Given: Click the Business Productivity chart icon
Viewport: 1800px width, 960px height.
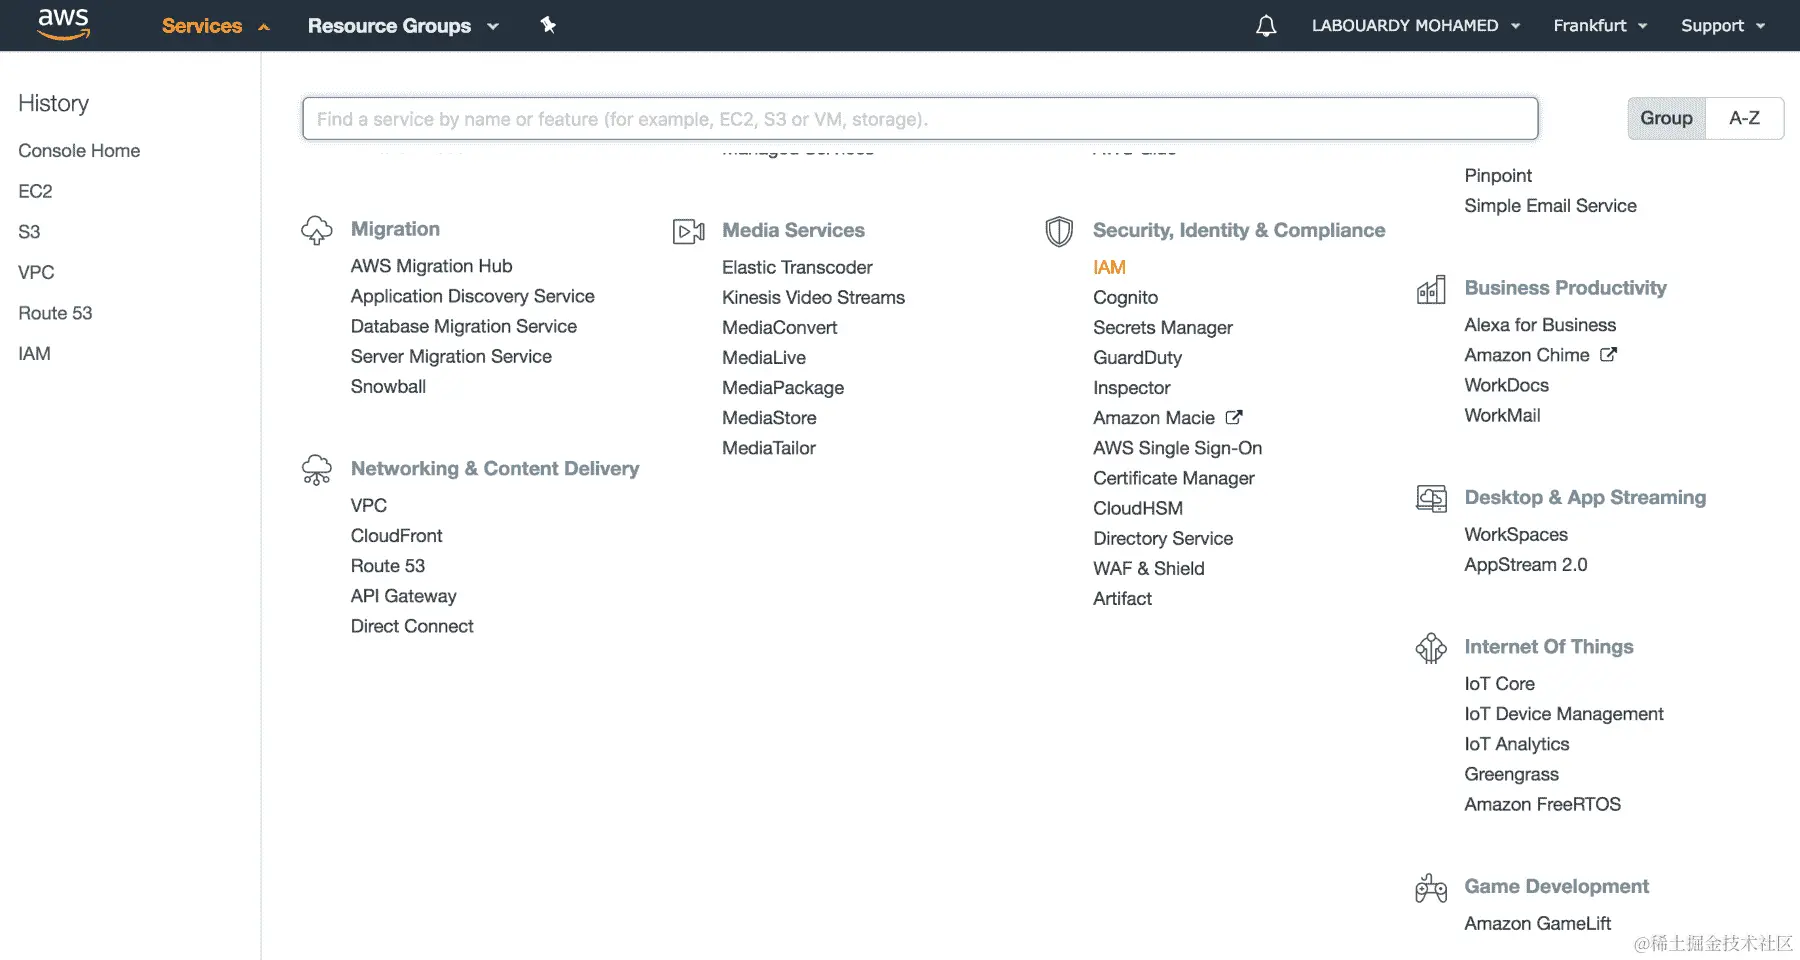Looking at the screenshot, I should click(1431, 289).
